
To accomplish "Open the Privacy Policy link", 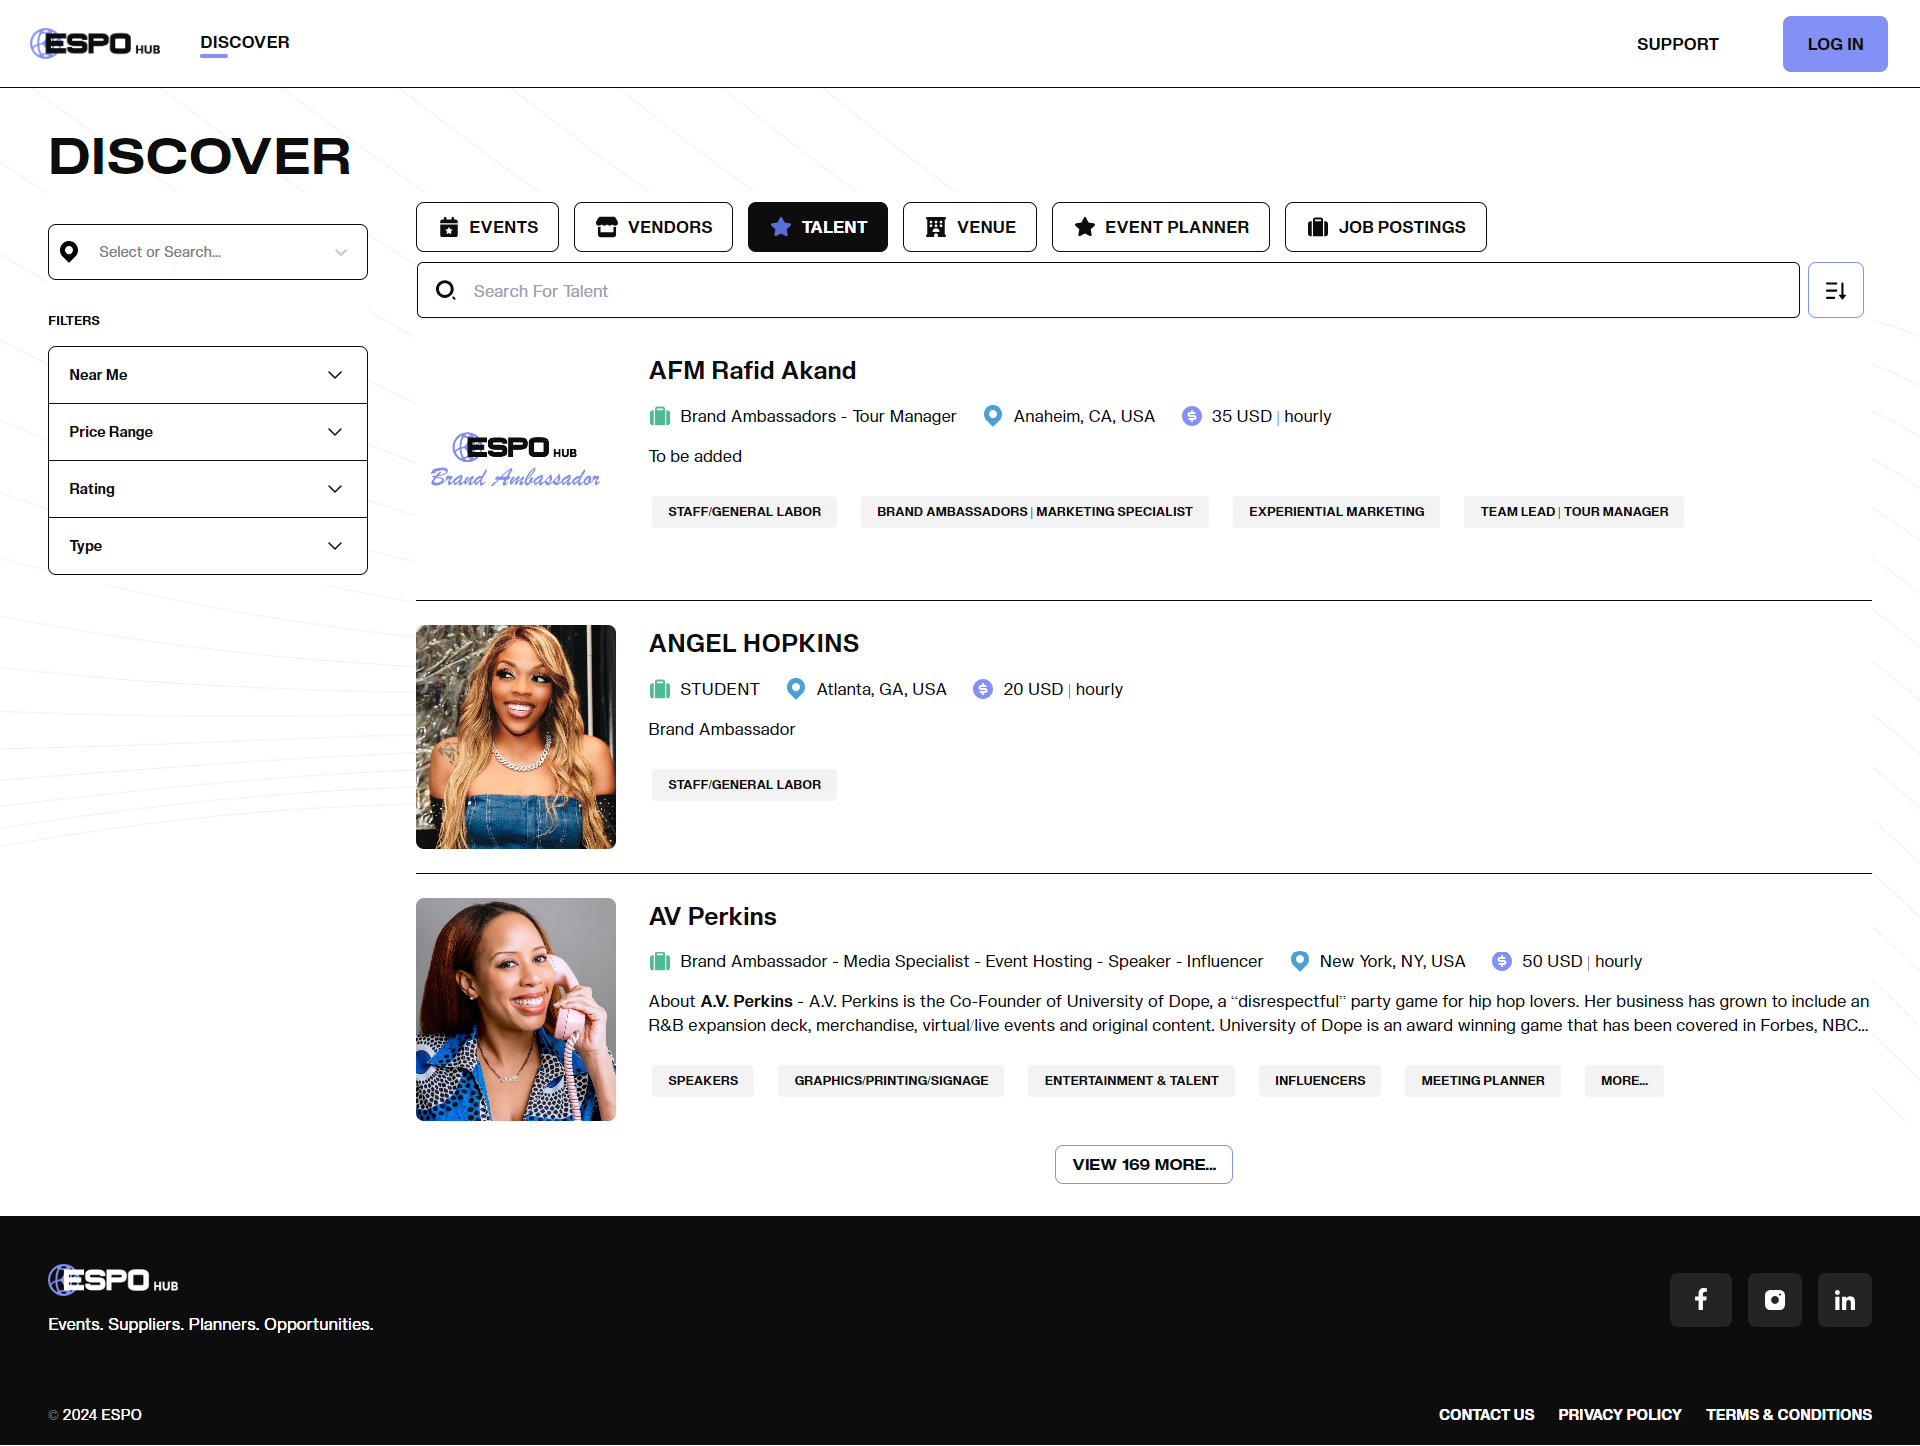I will click(1619, 1414).
